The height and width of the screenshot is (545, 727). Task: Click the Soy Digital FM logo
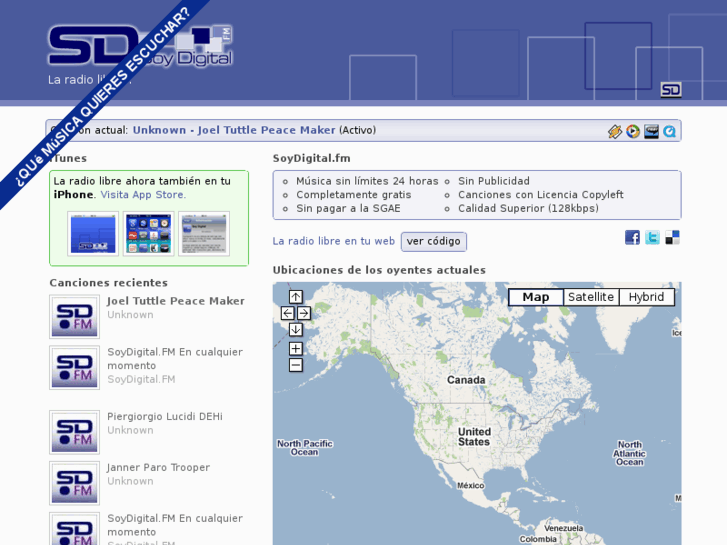pos(140,45)
